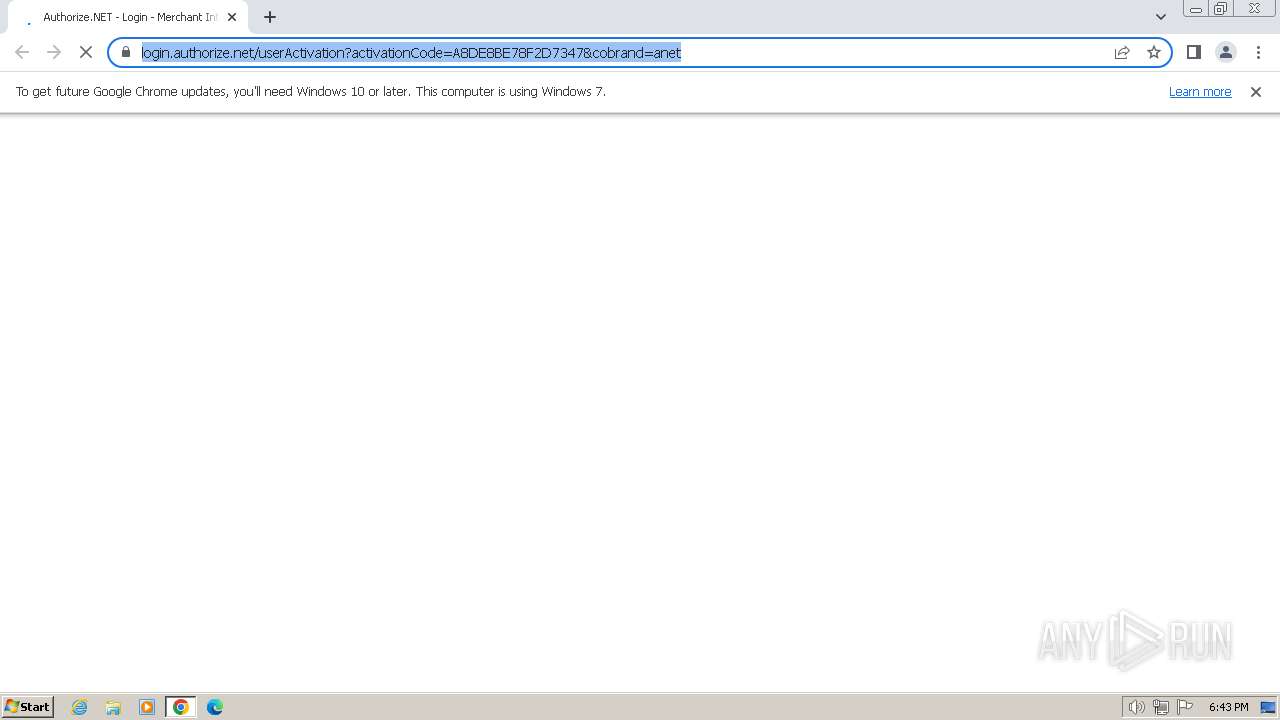This screenshot has width=1280, height=720.
Task: Open network status tray icon
Action: (1161, 707)
